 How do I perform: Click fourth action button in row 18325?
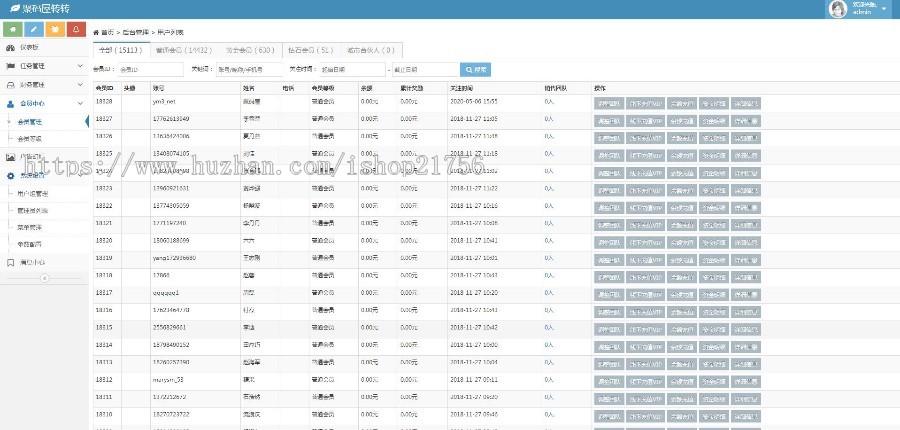(x=713, y=156)
